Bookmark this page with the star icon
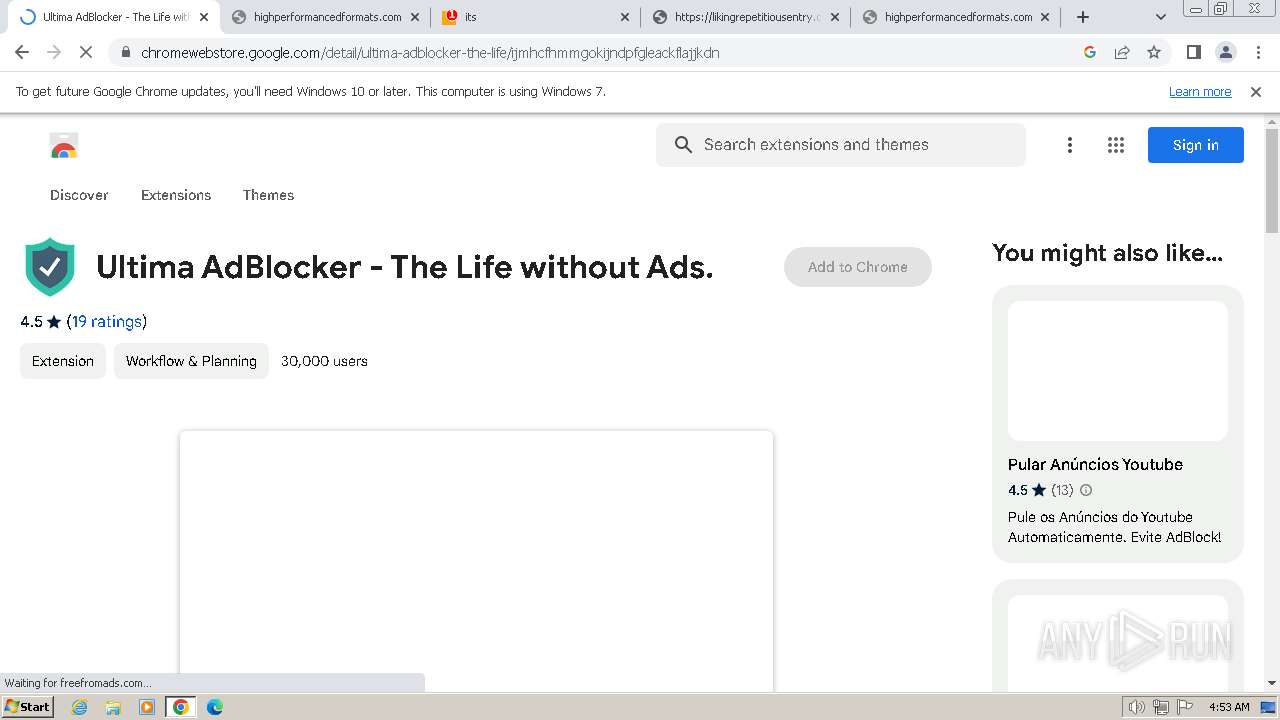Screen dimensions: 1280x720 [x=1154, y=52]
